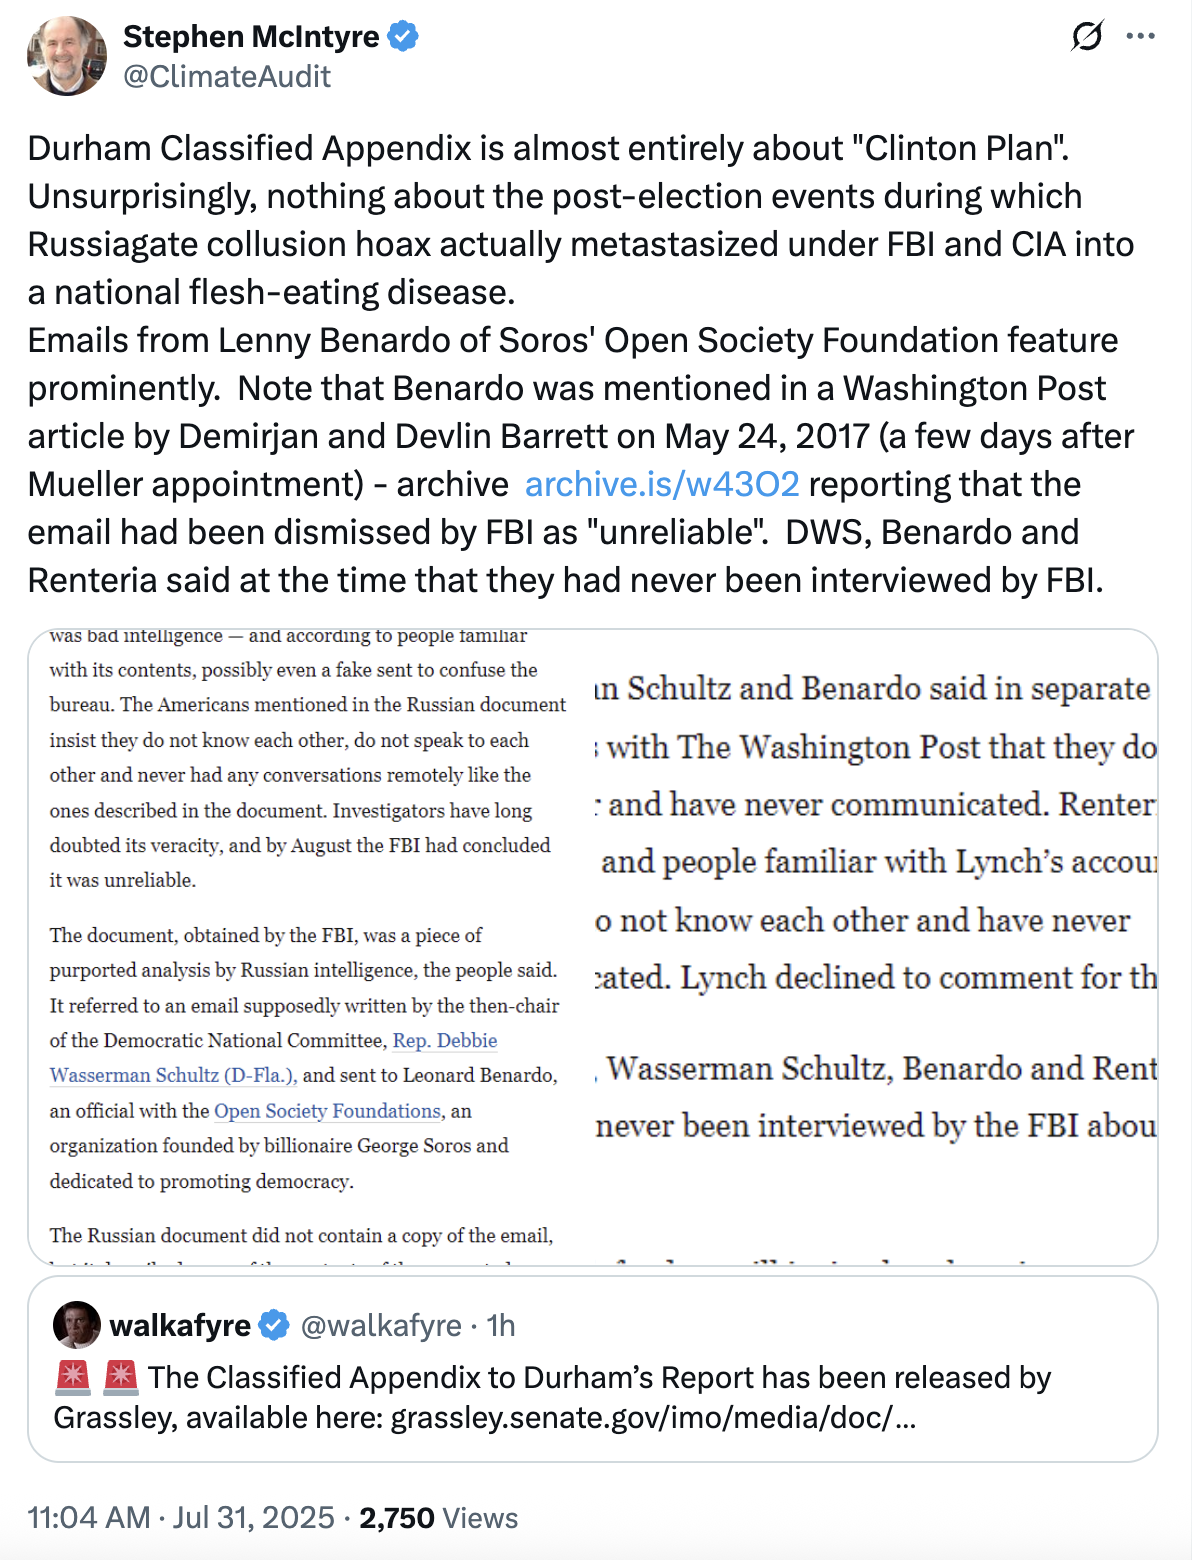Click the 1h timestamp on quoted post
The width and height of the screenshot is (1192, 1560).
(x=501, y=1326)
